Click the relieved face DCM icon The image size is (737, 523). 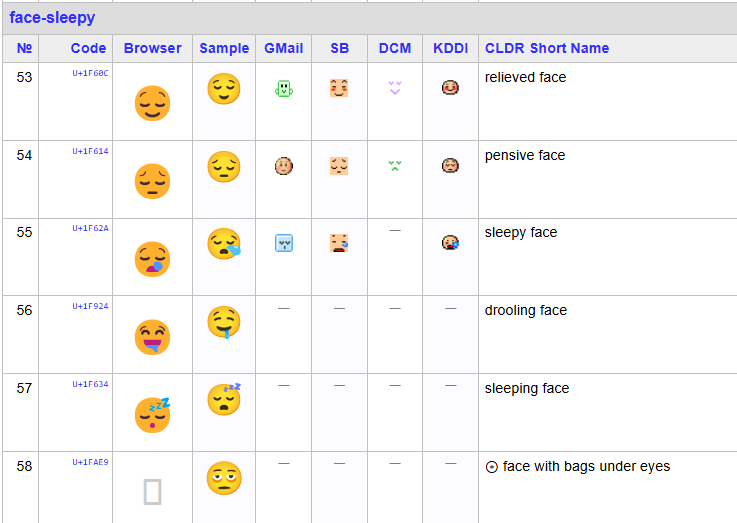394,88
